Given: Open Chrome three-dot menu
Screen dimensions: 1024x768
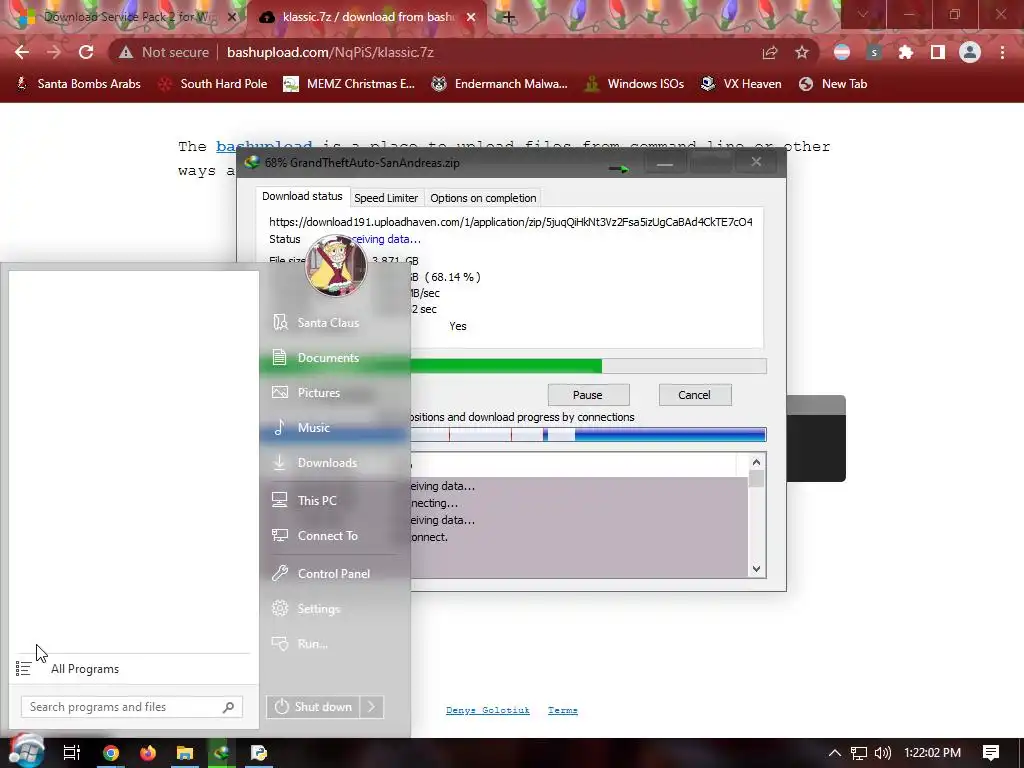Looking at the screenshot, I should tap(1002, 52).
